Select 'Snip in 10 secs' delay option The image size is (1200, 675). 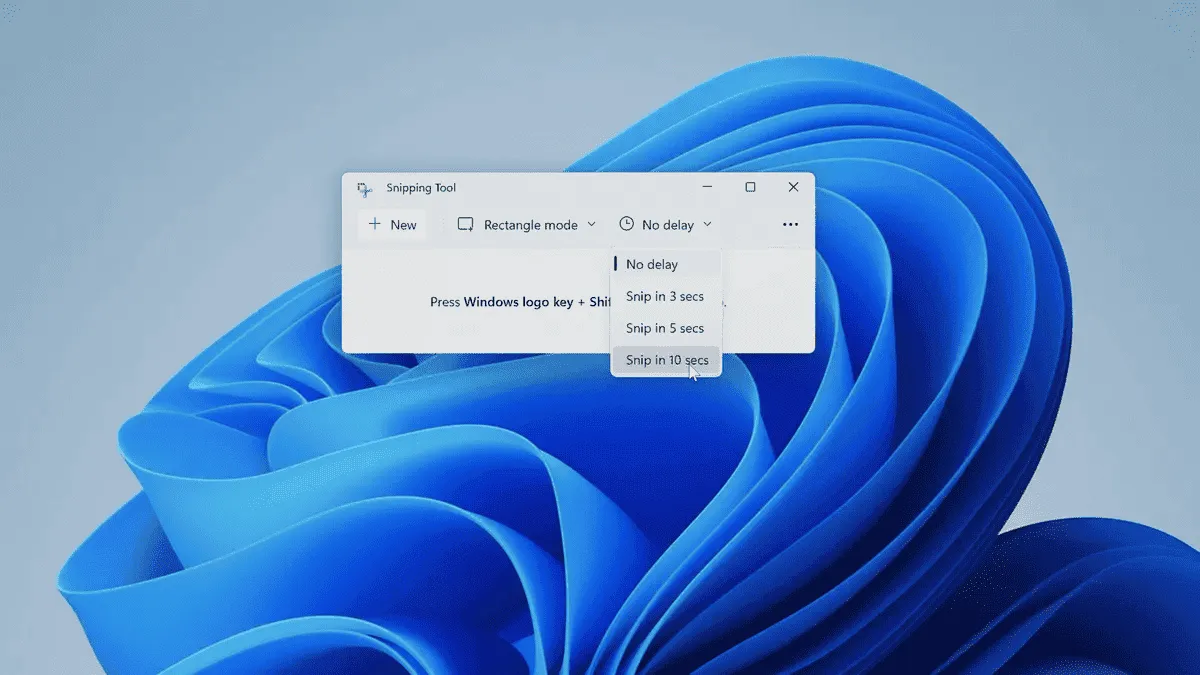point(665,360)
